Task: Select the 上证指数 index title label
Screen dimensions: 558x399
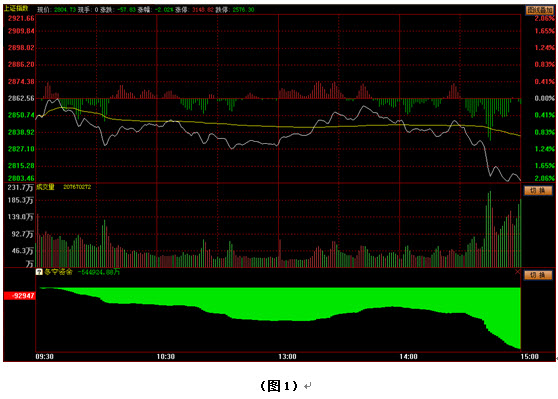Action: point(16,9)
